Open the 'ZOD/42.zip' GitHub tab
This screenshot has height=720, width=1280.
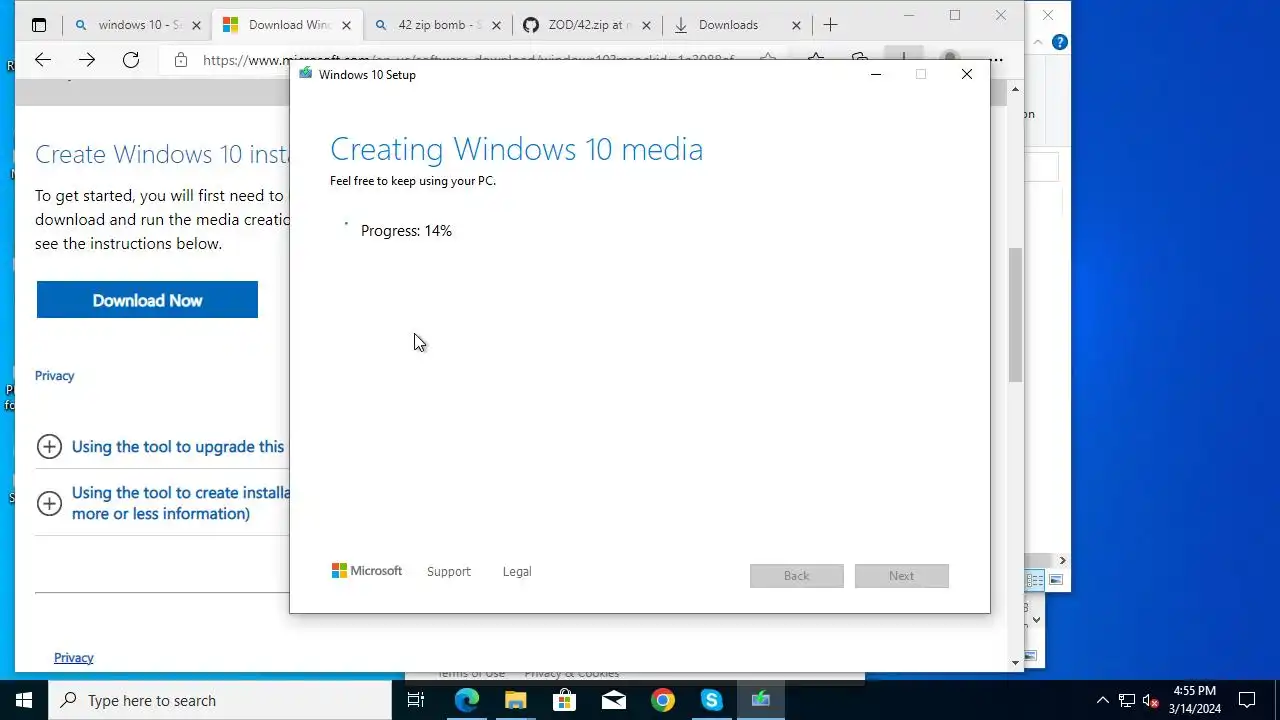point(587,25)
